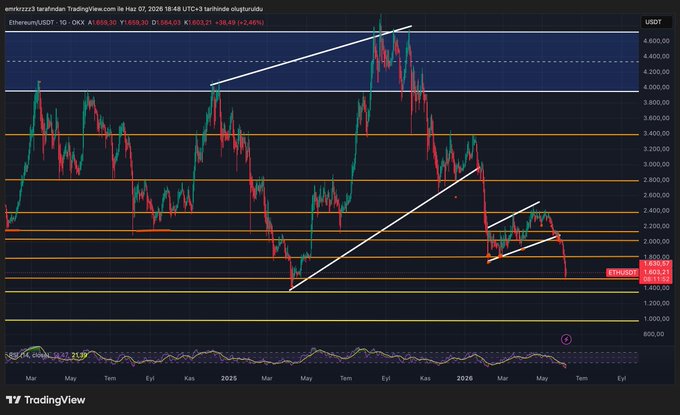Click the RSI (14, close) indicator legend
This screenshot has height=415, width=680.
coord(29,355)
